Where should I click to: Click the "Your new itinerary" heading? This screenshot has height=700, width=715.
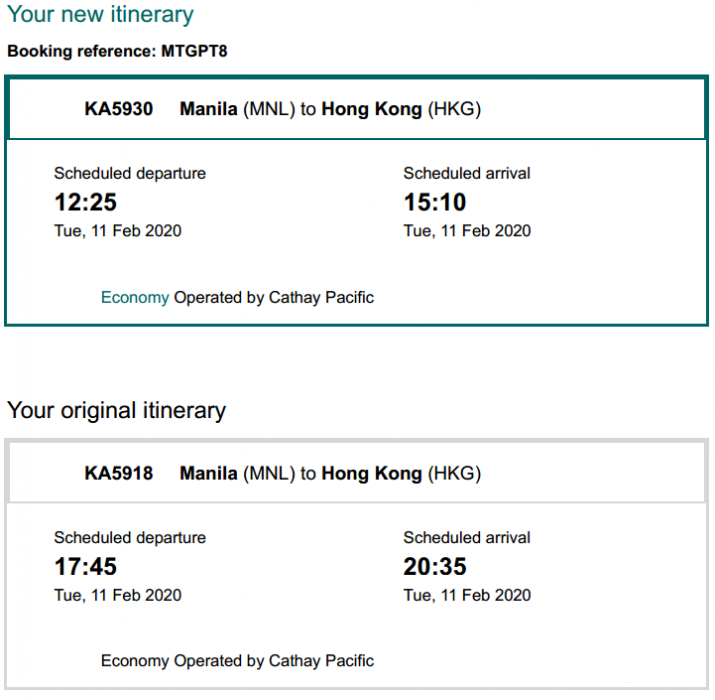pyautogui.click(x=100, y=15)
